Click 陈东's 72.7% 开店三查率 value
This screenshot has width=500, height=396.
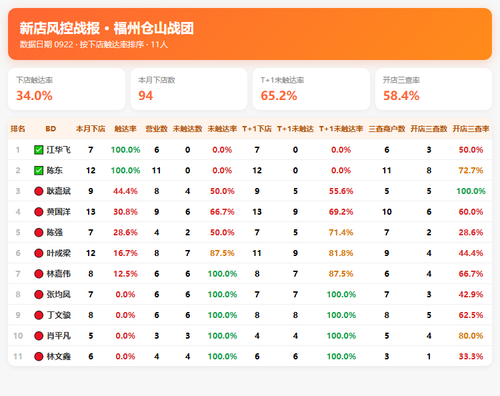pyautogui.click(x=471, y=171)
